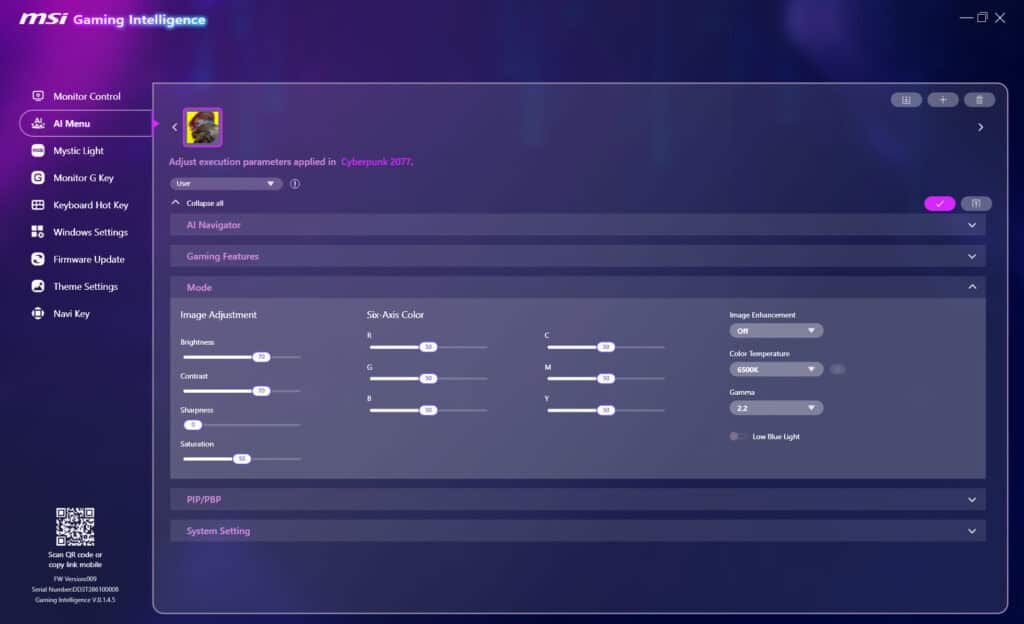Select the Cyberpunk 2077 game thumbnail
This screenshot has height=624, width=1024.
click(202, 127)
